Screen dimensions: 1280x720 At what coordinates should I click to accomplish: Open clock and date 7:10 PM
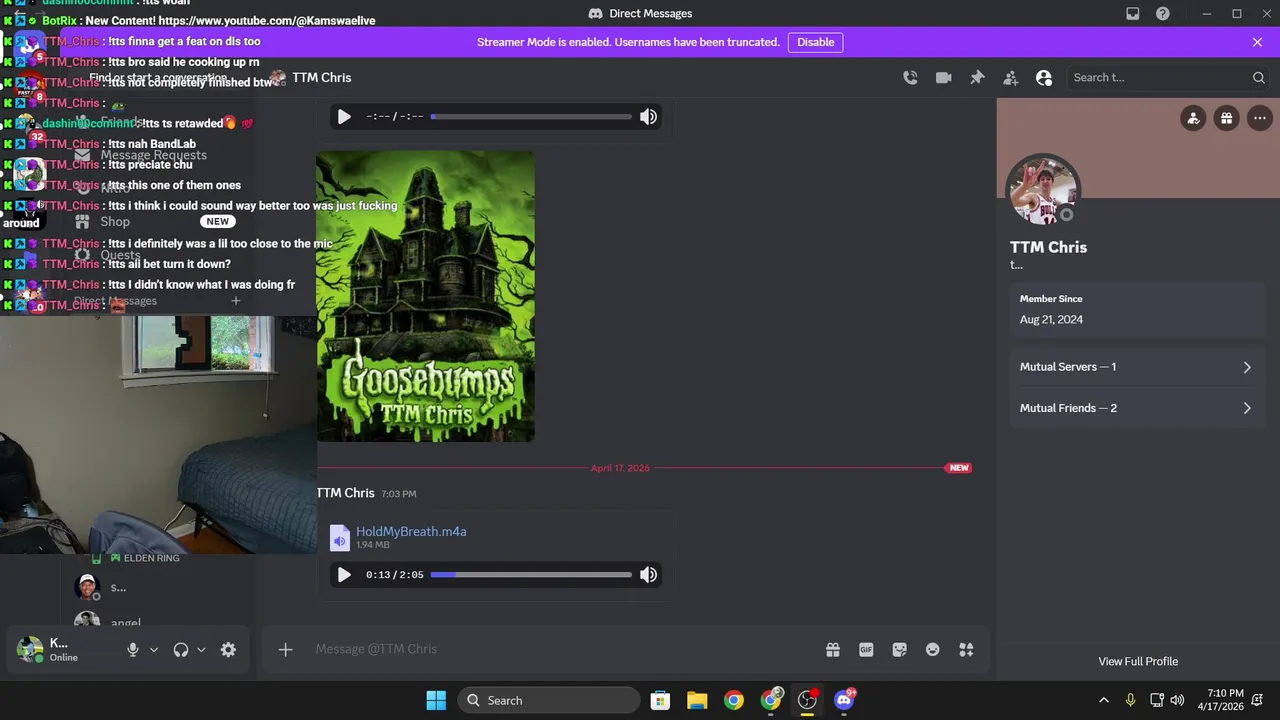1225,700
